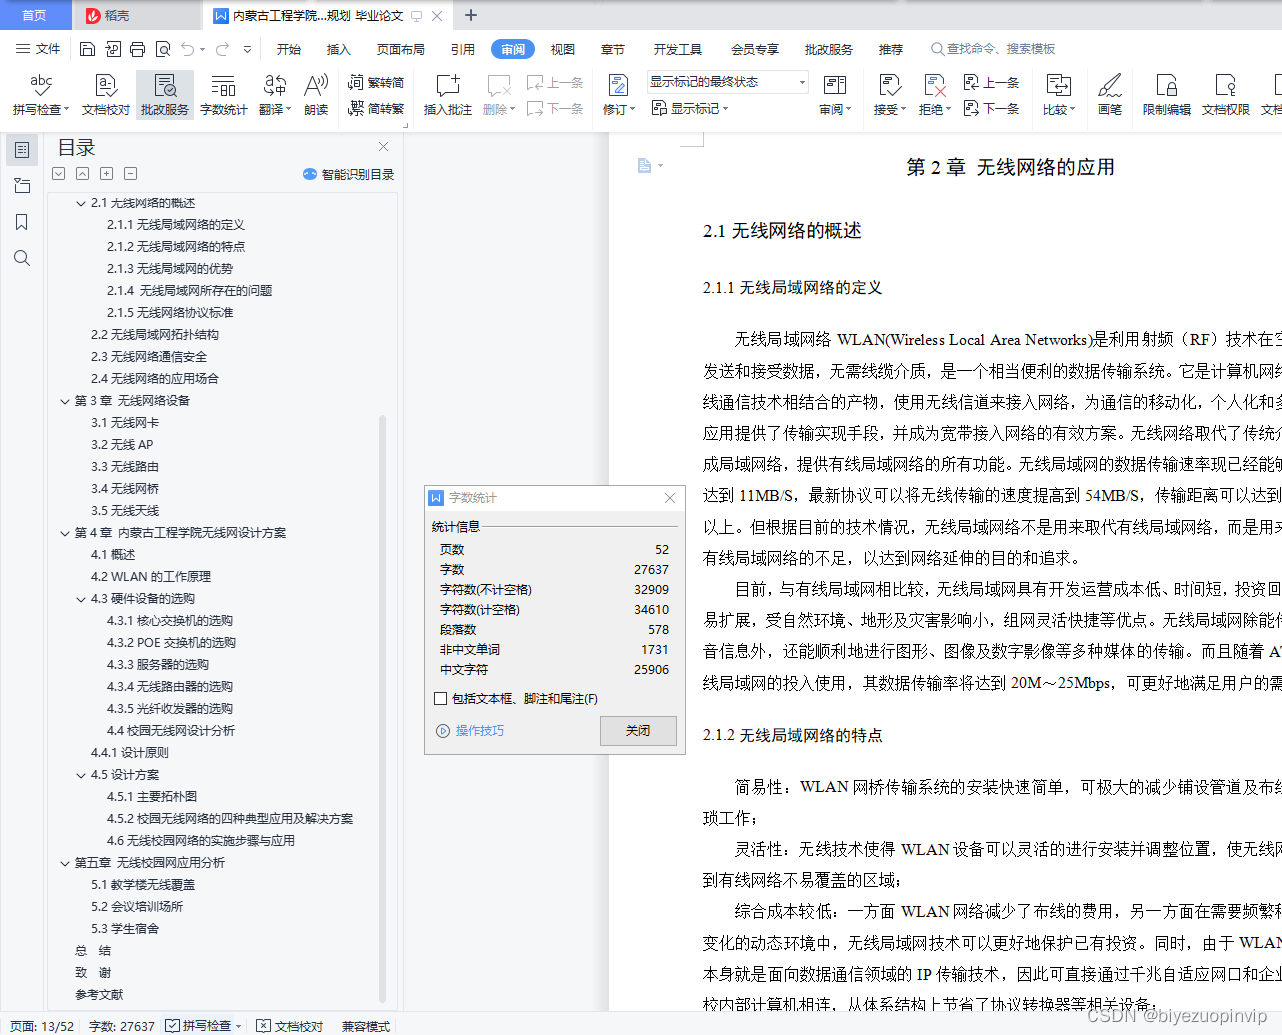Click the search icon in left sidebar

(21, 258)
